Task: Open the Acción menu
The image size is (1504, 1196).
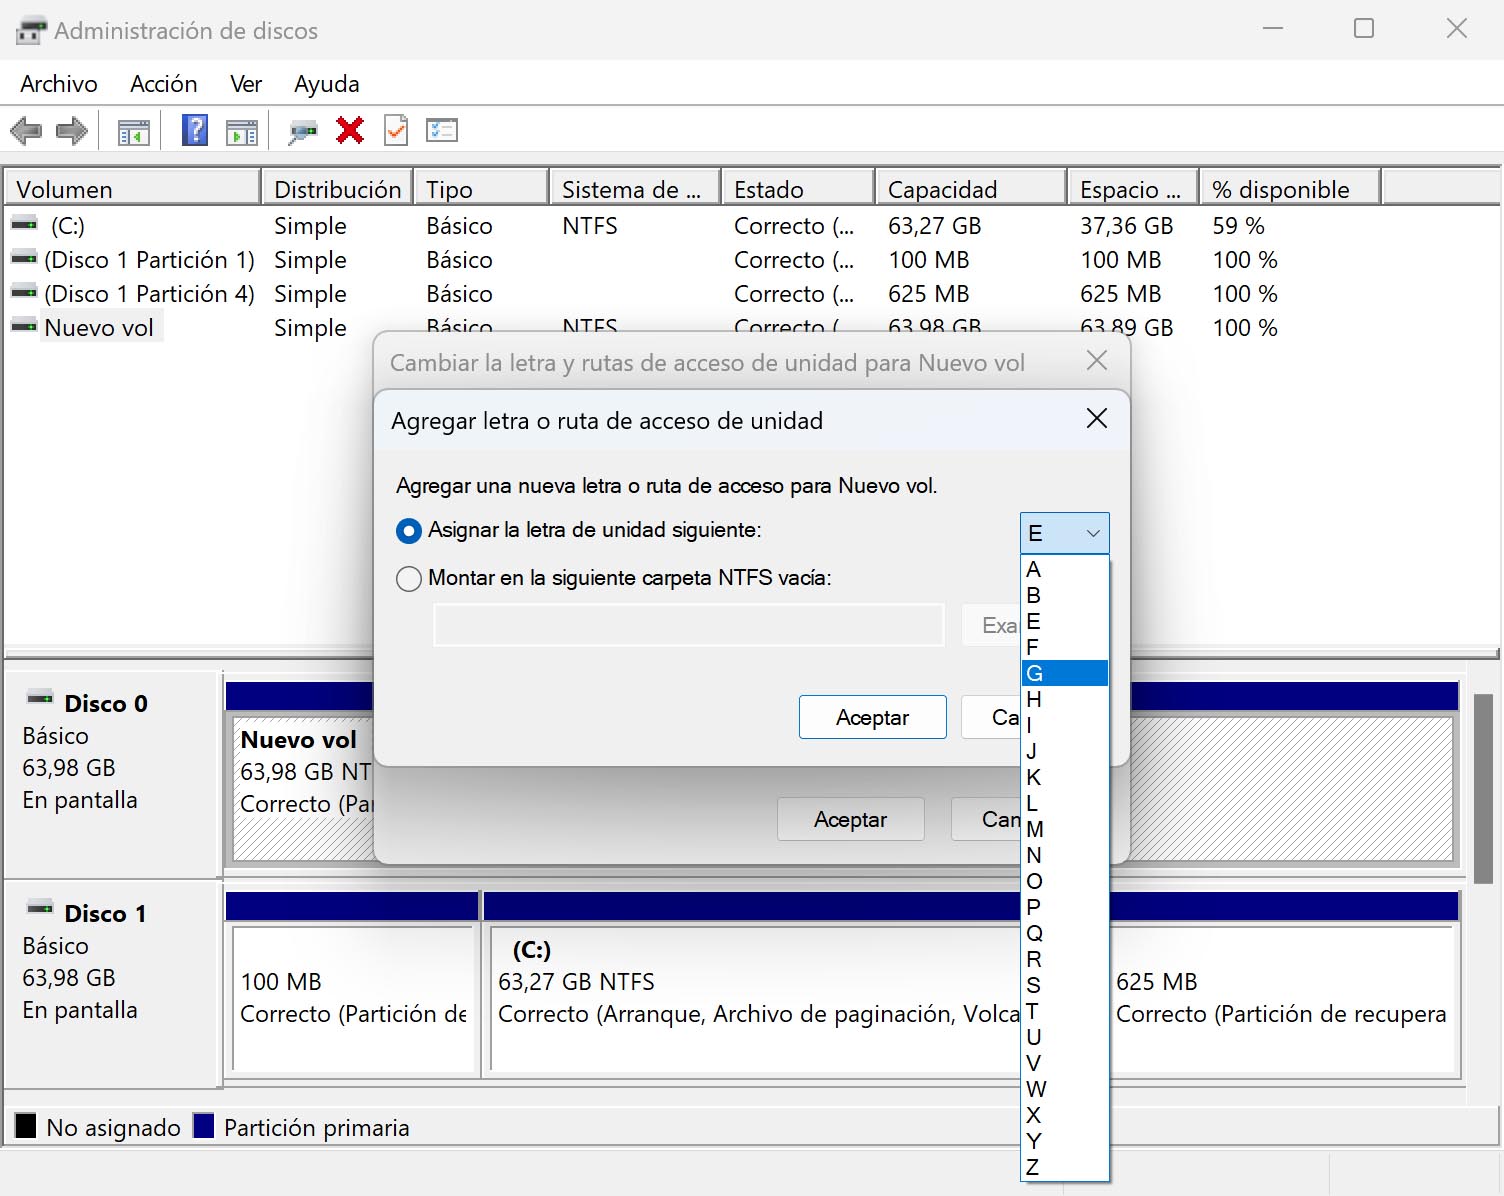Action: pyautogui.click(x=163, y=84)
